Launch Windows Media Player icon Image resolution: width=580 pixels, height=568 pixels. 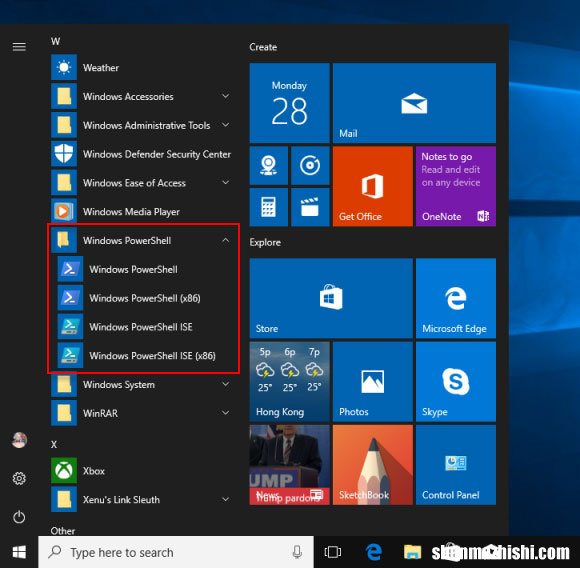(64, 212)
